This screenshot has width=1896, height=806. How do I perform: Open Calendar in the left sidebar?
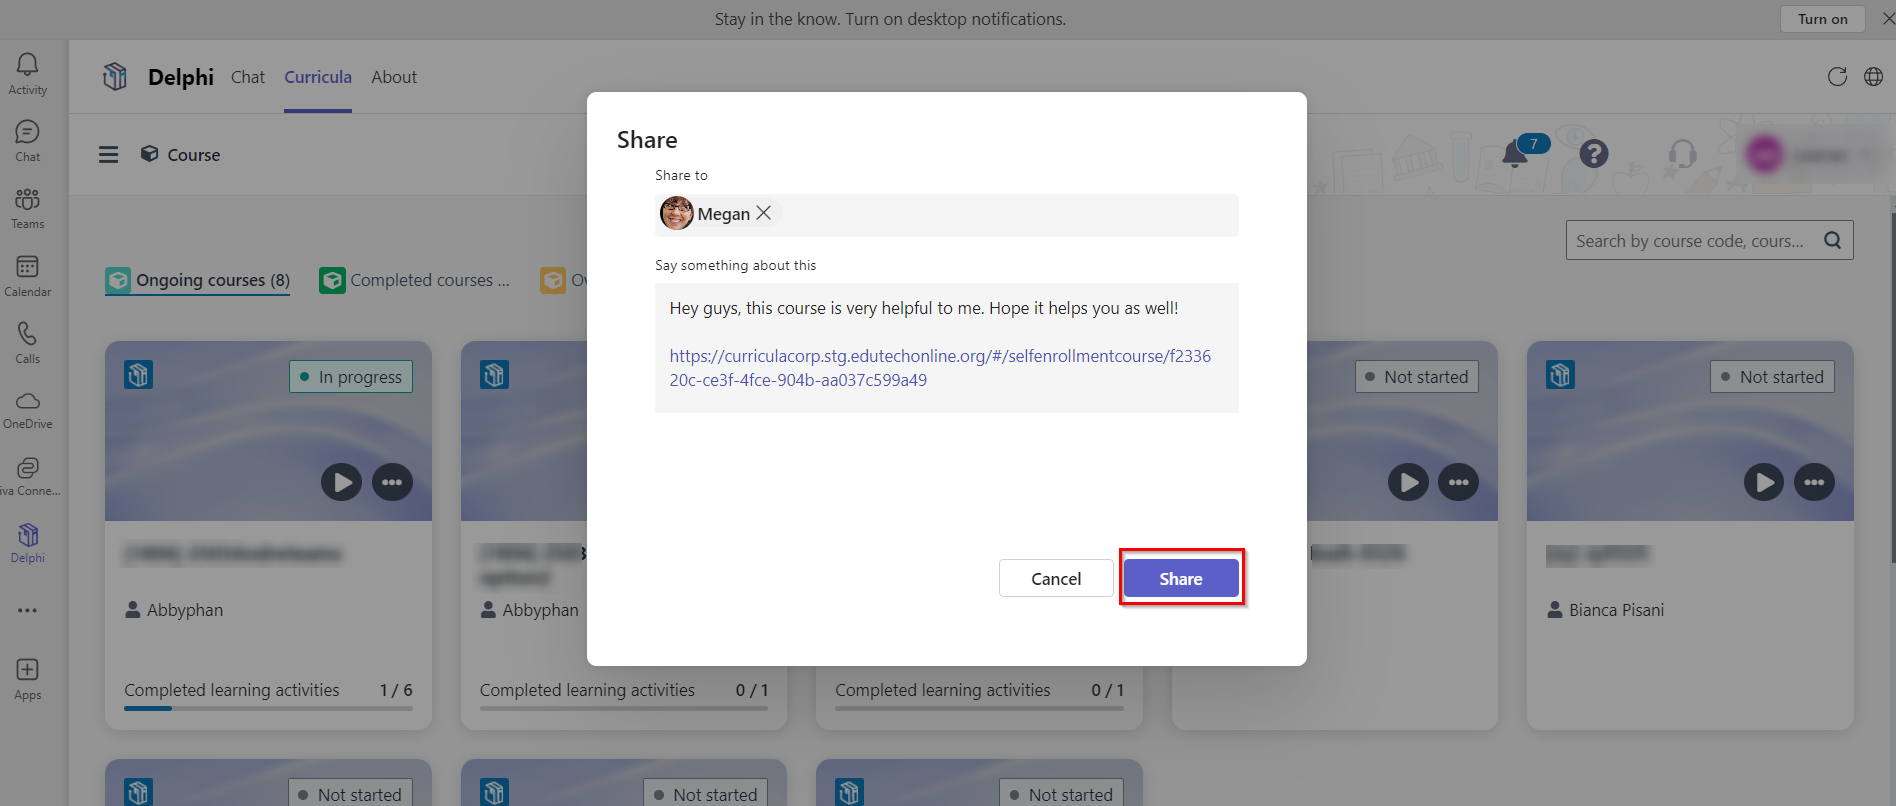(x=27, y=276)
